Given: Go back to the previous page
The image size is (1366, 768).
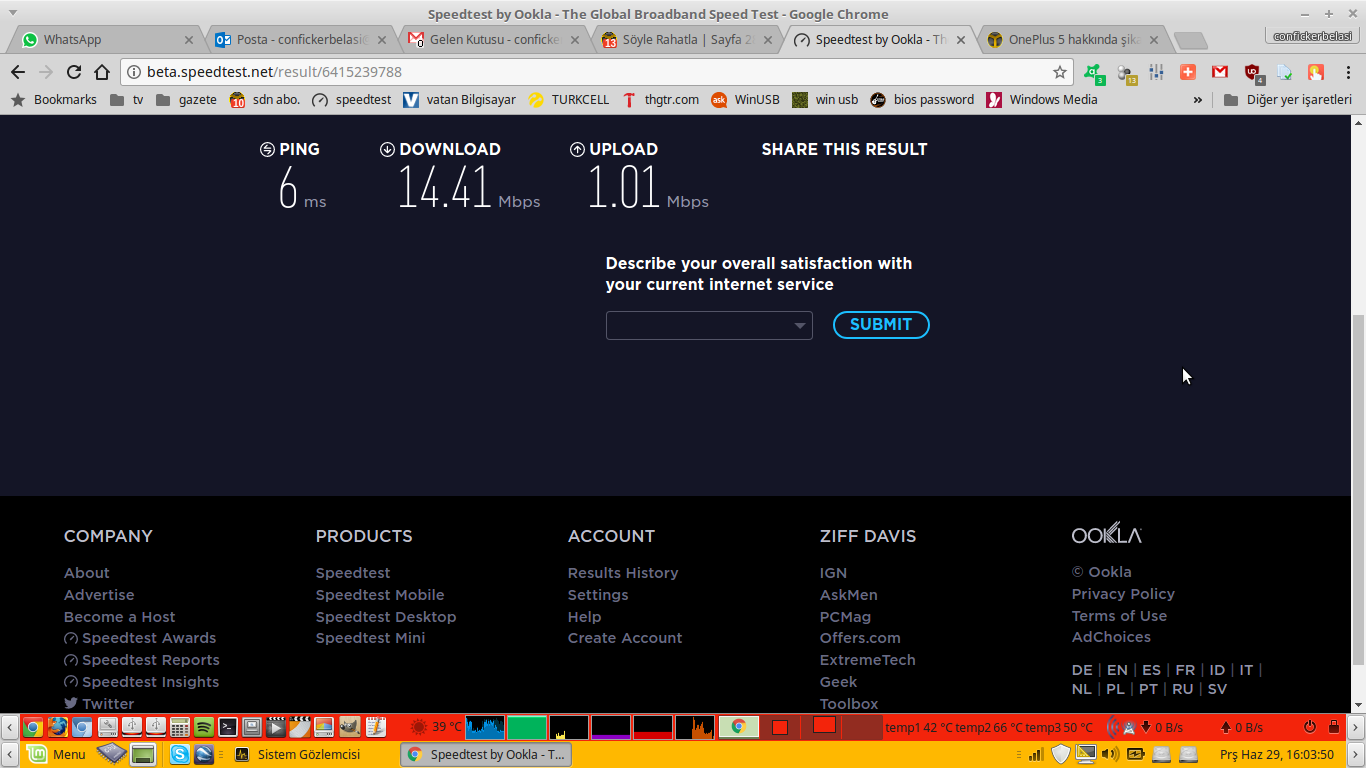Looking at the screenshot, I should click(x=18, y=72).
